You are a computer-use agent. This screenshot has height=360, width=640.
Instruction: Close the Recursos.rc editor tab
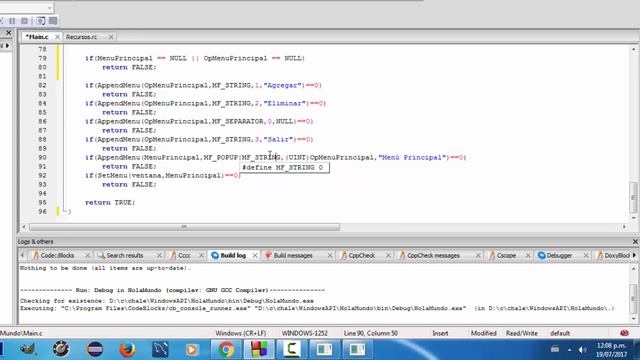(x=111, y=37)
